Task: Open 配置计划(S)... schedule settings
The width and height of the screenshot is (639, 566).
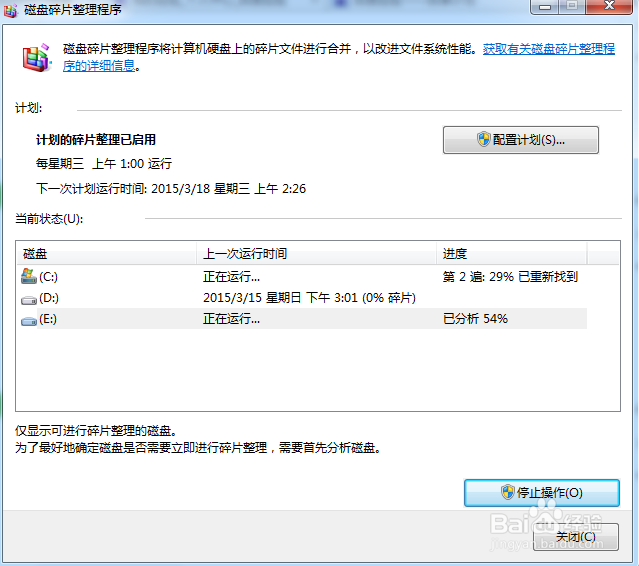Action: [521, 140]
